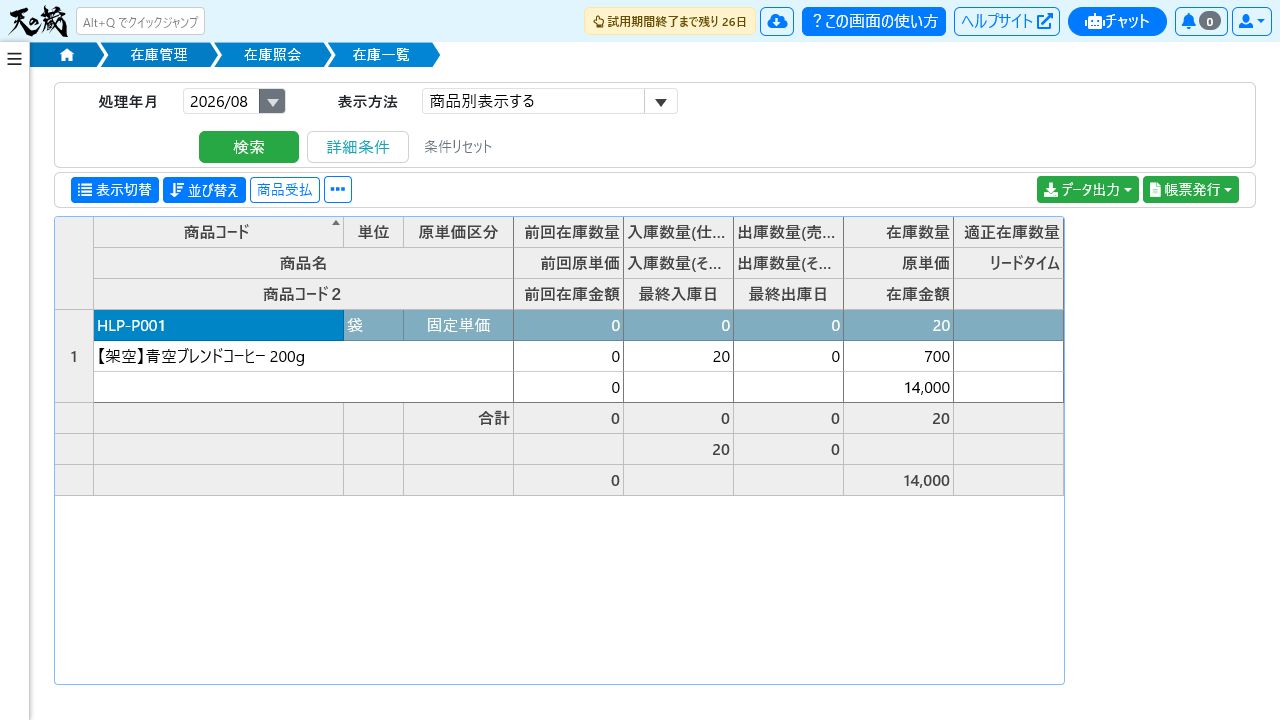Open the notification bell

[x=1201, y=21]
